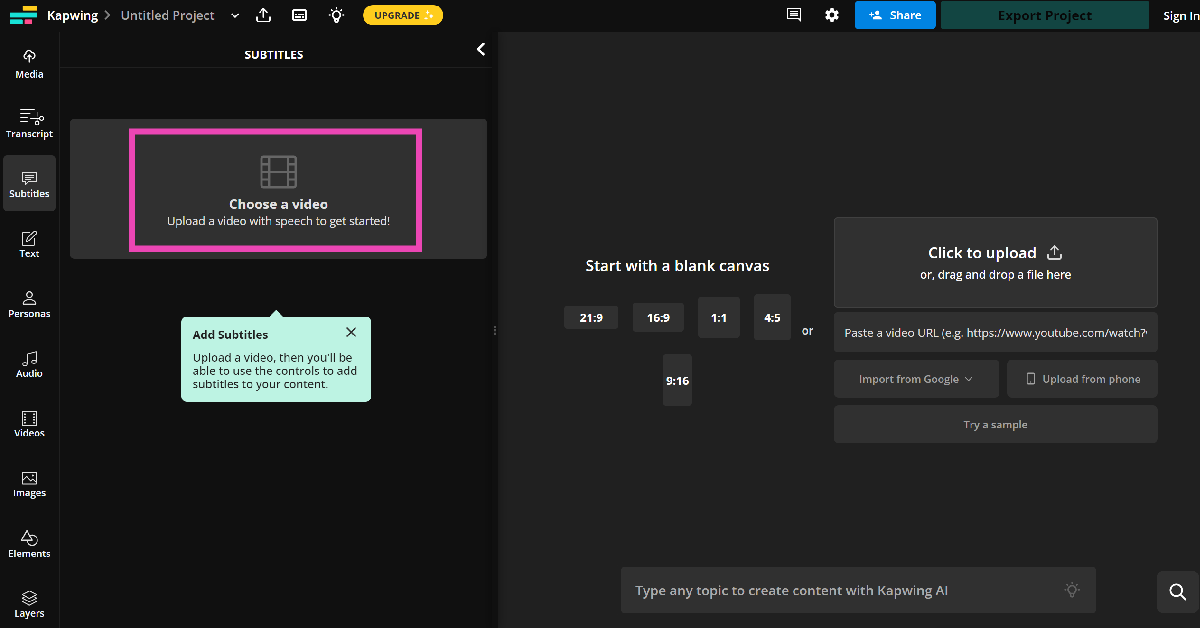
Task: Click the lightbulb icon in top toolbar
Action: click(x=336, y=15)
